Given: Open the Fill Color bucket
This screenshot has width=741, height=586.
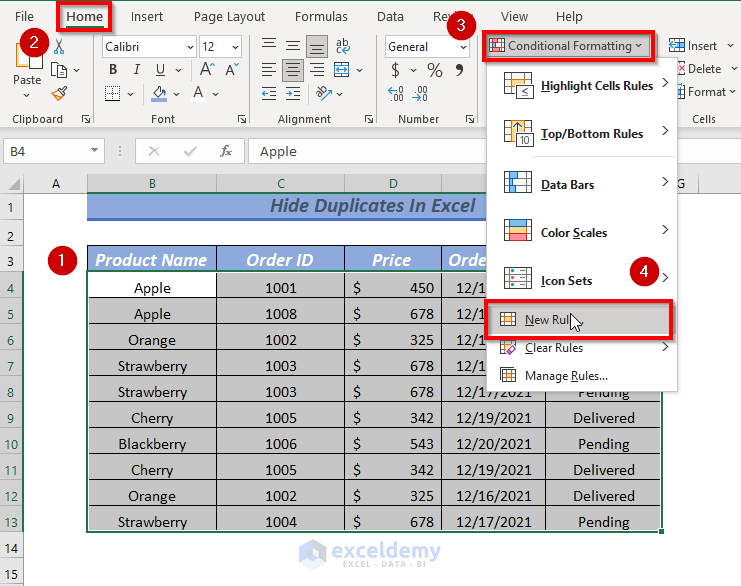Looking at the screenshot, I should click(159, 93).
